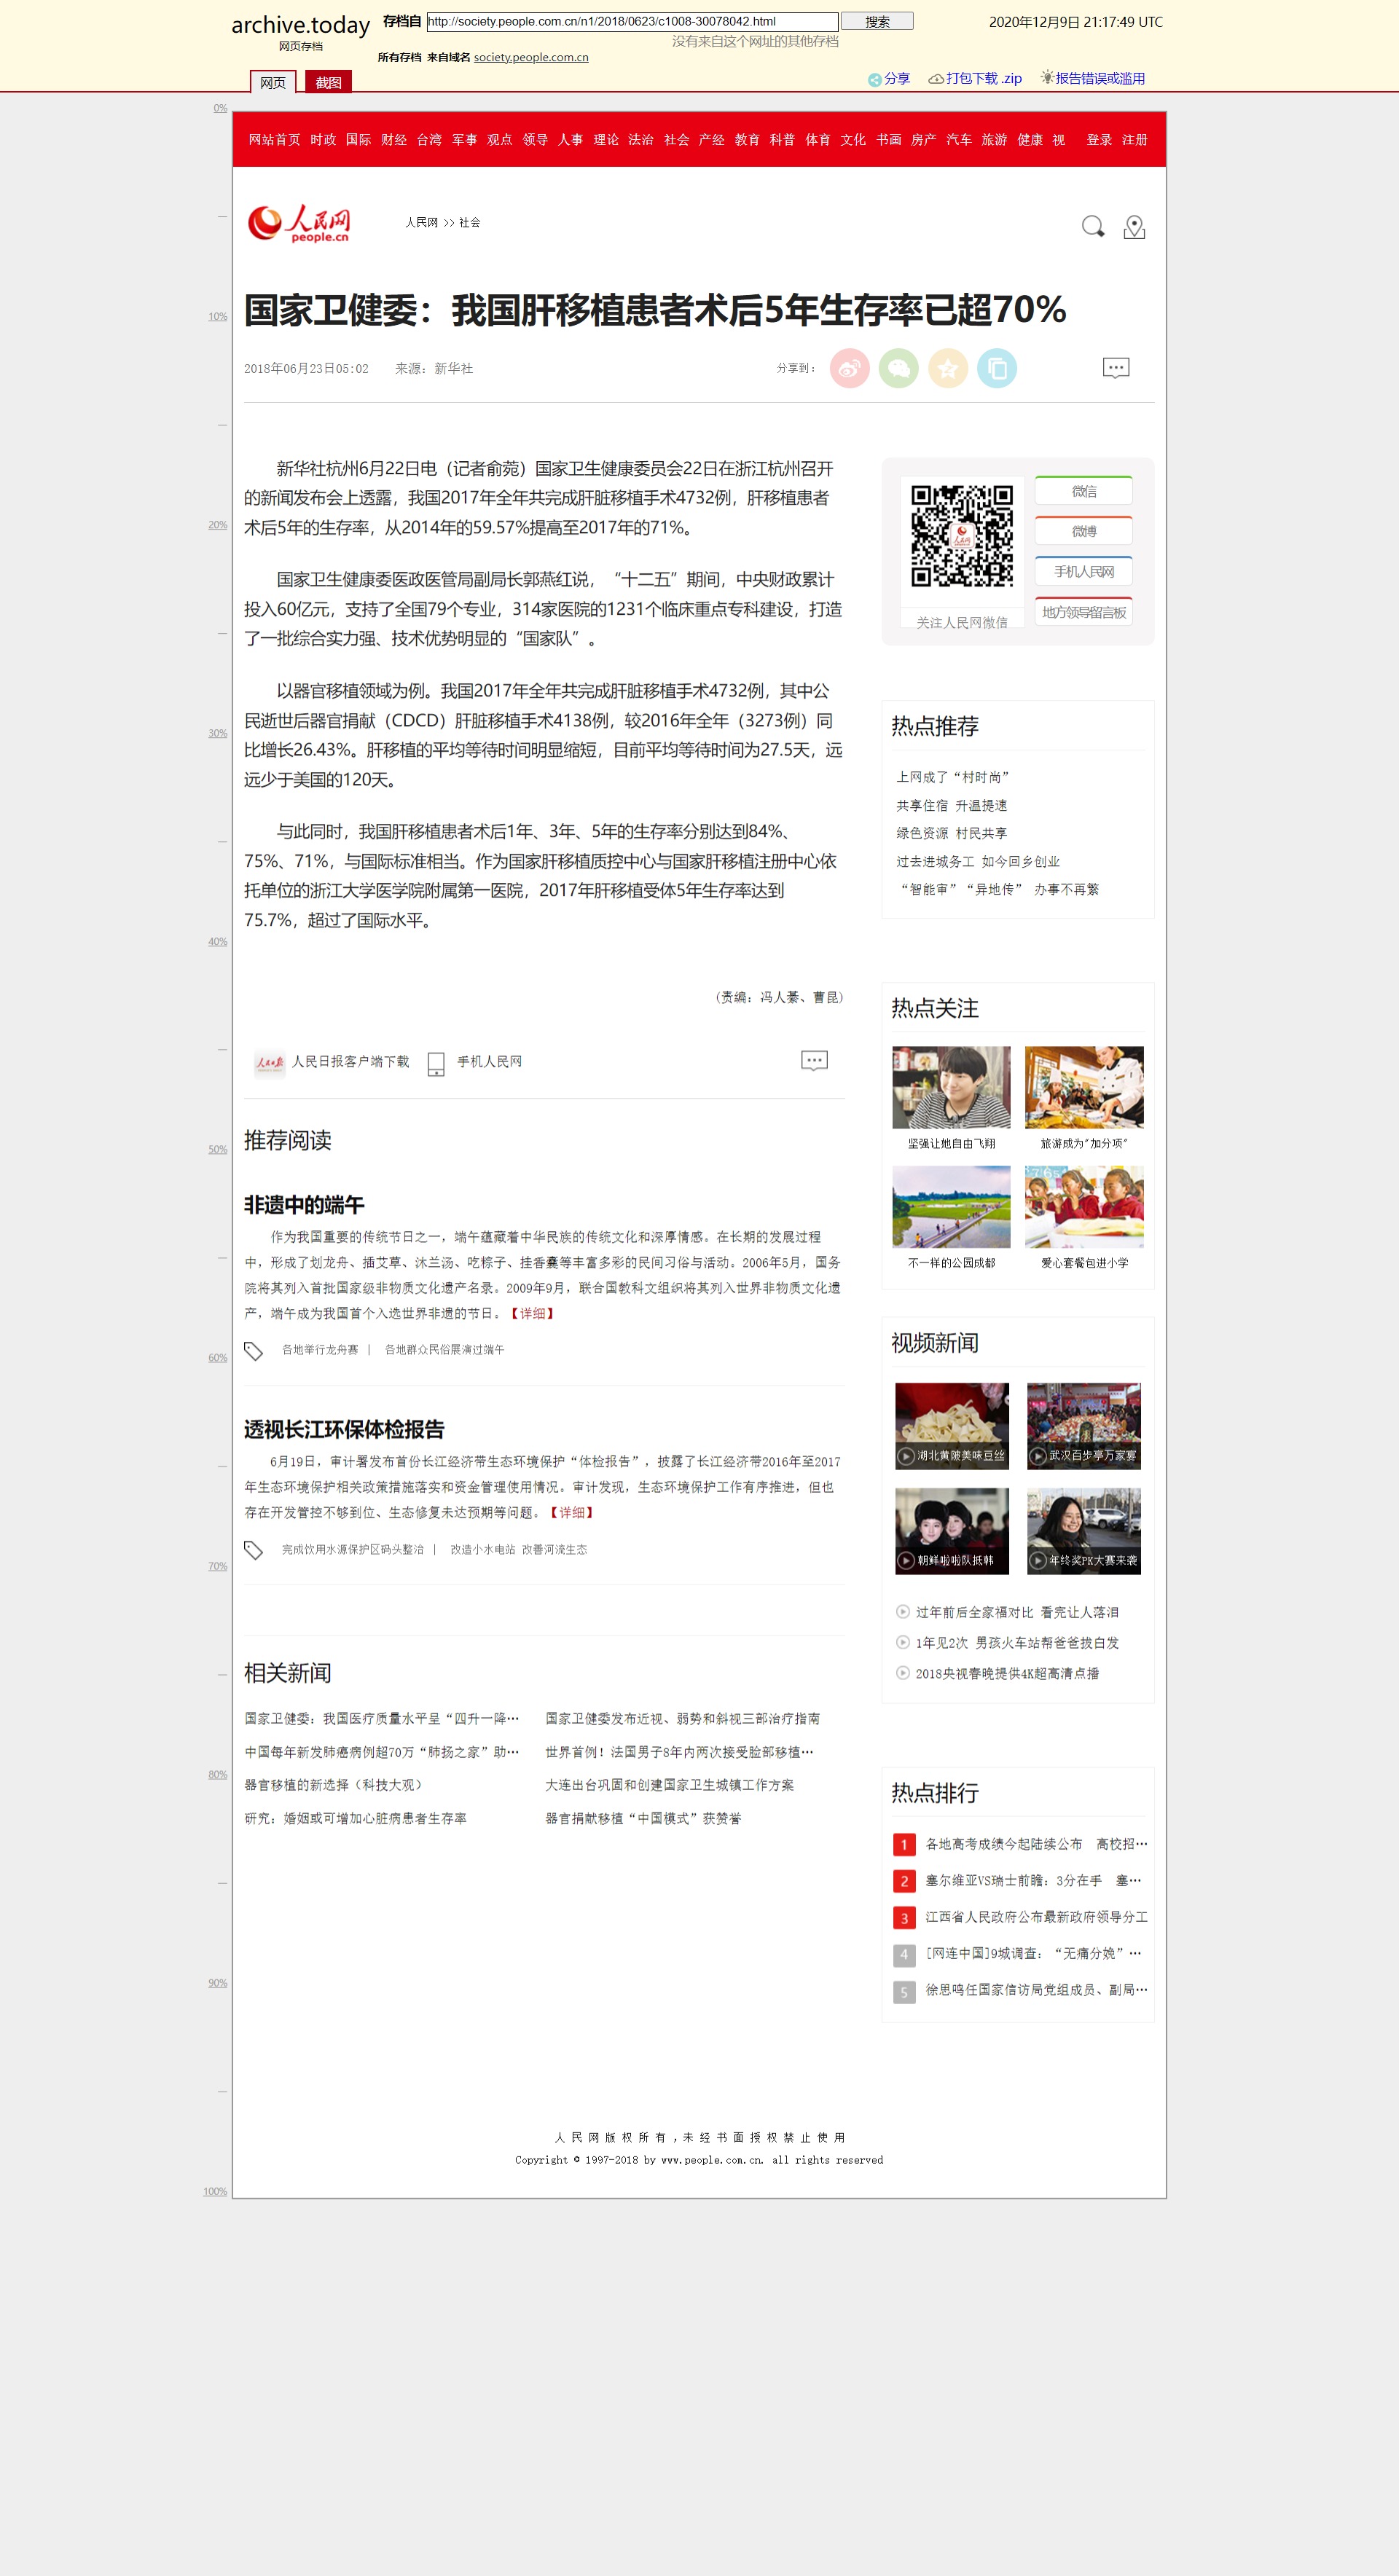
Task: Click 社会 in the breadcrumb
Action: pyautogui.click(x=470, y=223)
